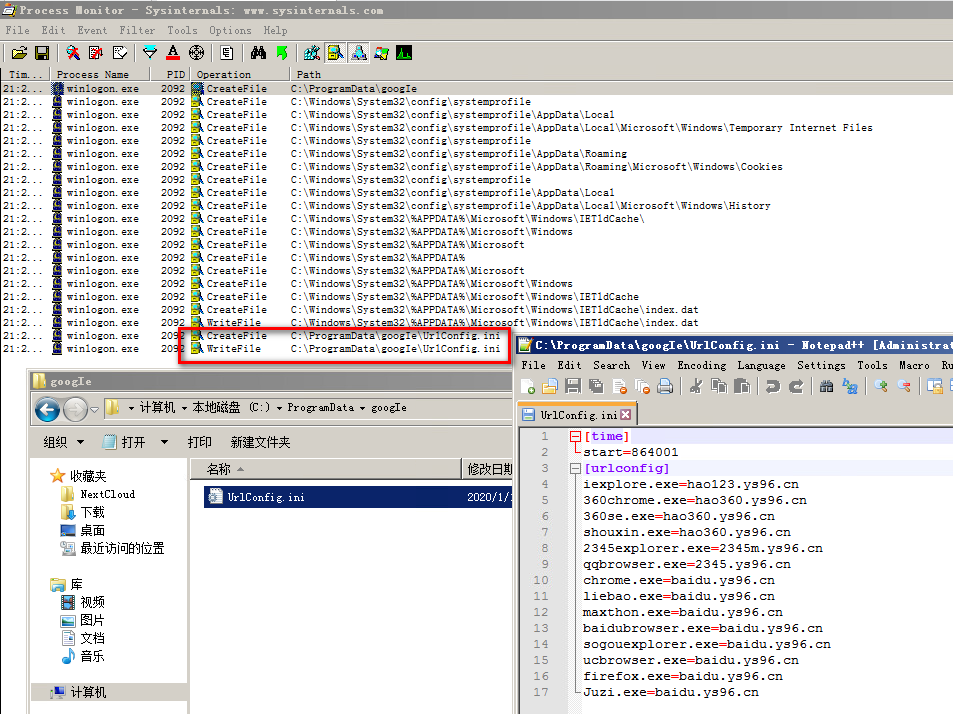Click 打印 in Explorer toolbar

pos(199,442)
